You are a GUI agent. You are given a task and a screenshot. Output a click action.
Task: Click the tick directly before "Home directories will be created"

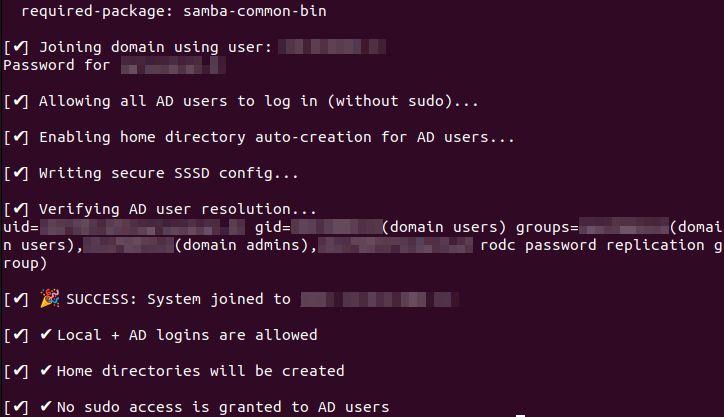[x=45, y=371]
